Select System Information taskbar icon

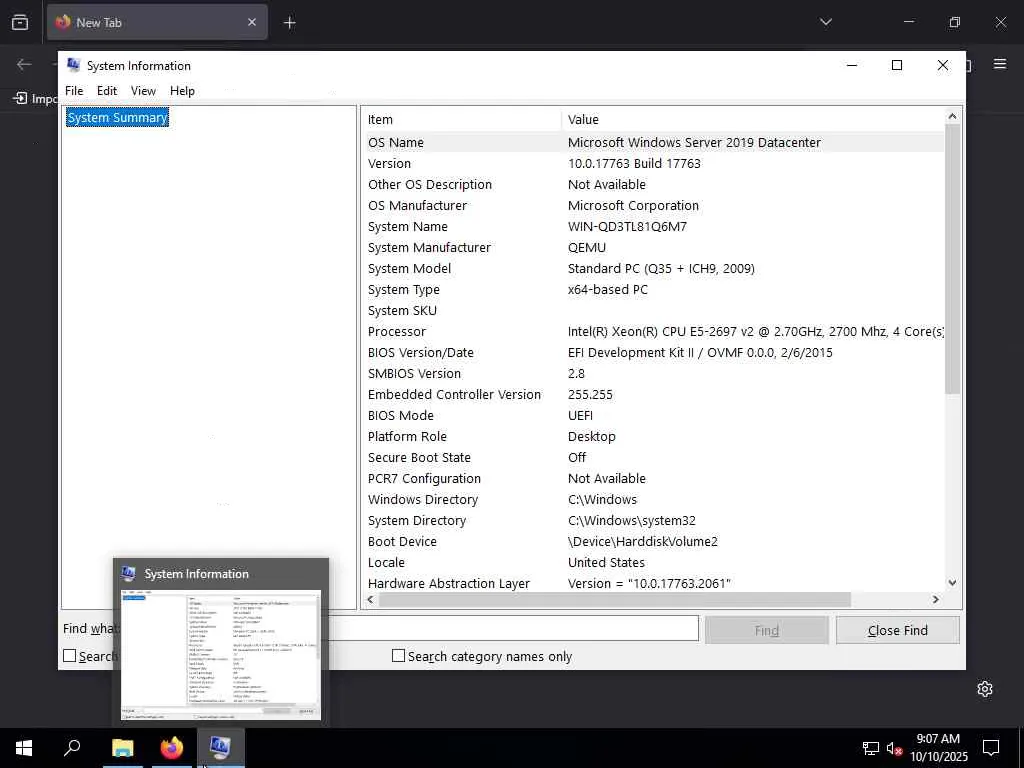221,748
